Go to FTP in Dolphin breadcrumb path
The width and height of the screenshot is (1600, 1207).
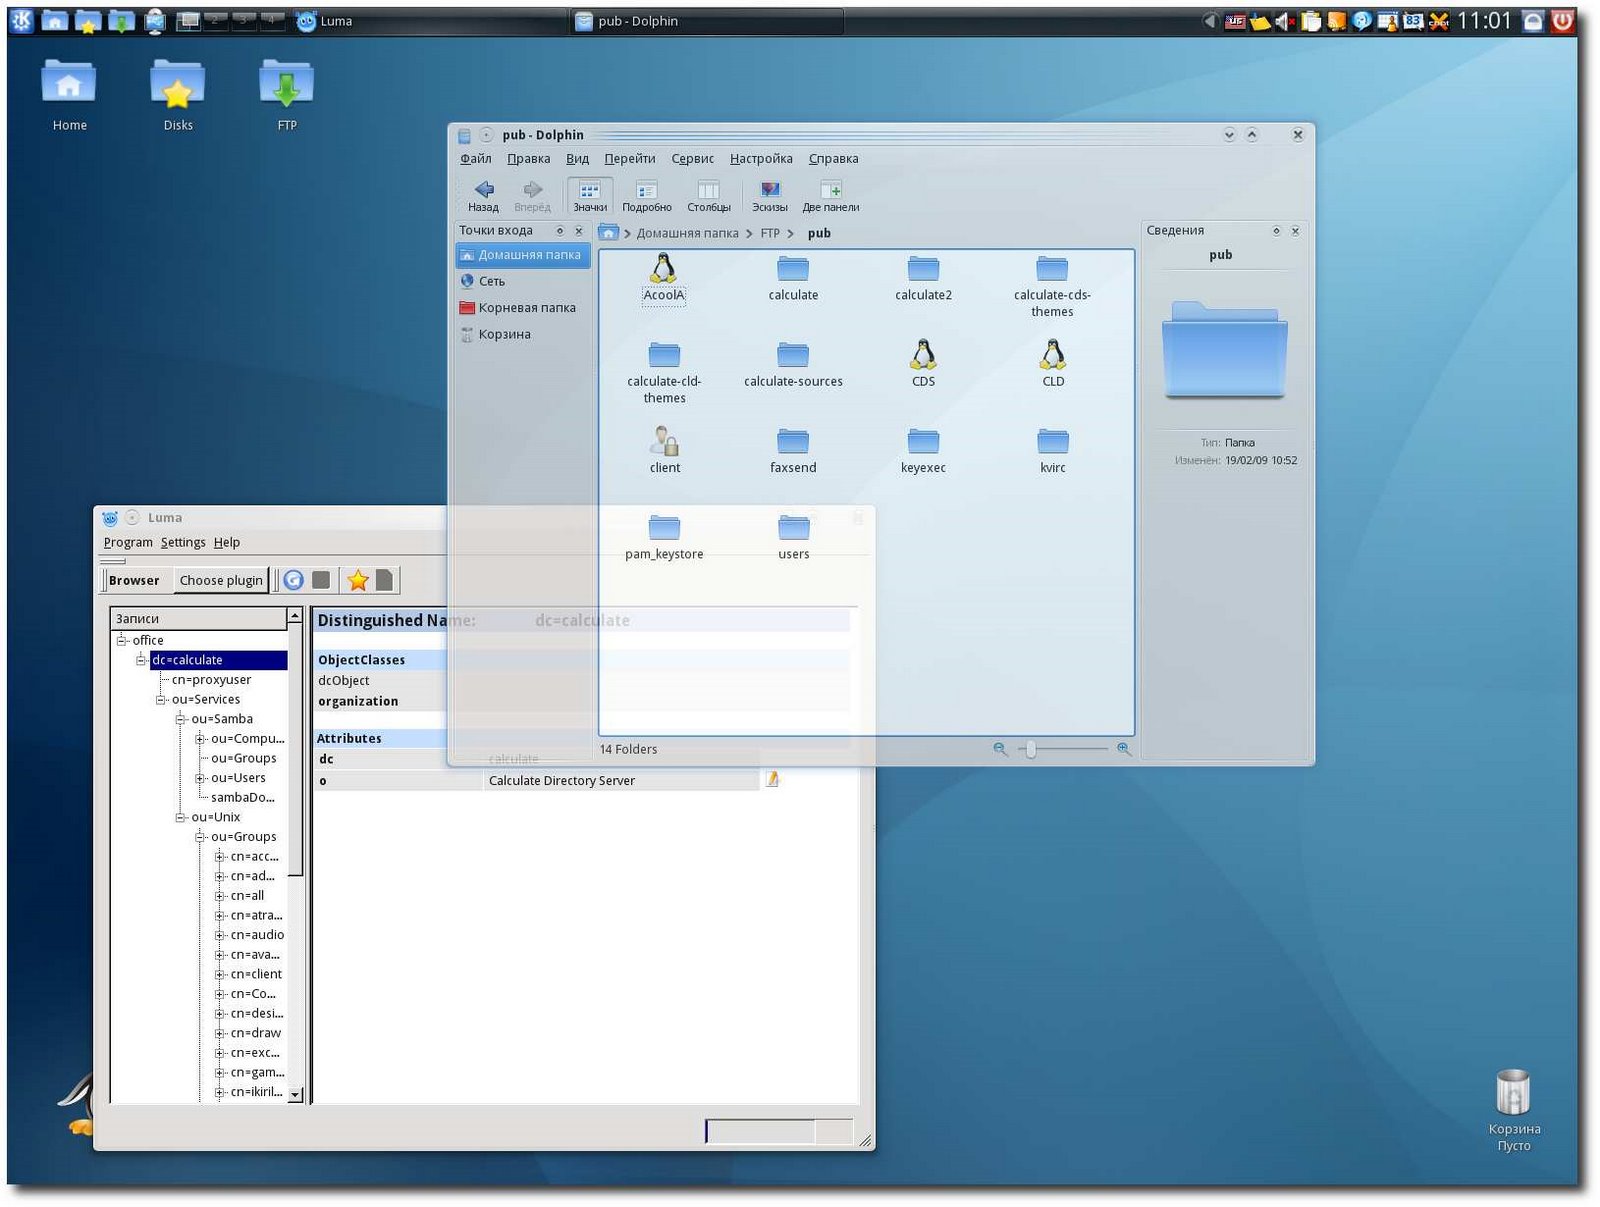(770, 234)
